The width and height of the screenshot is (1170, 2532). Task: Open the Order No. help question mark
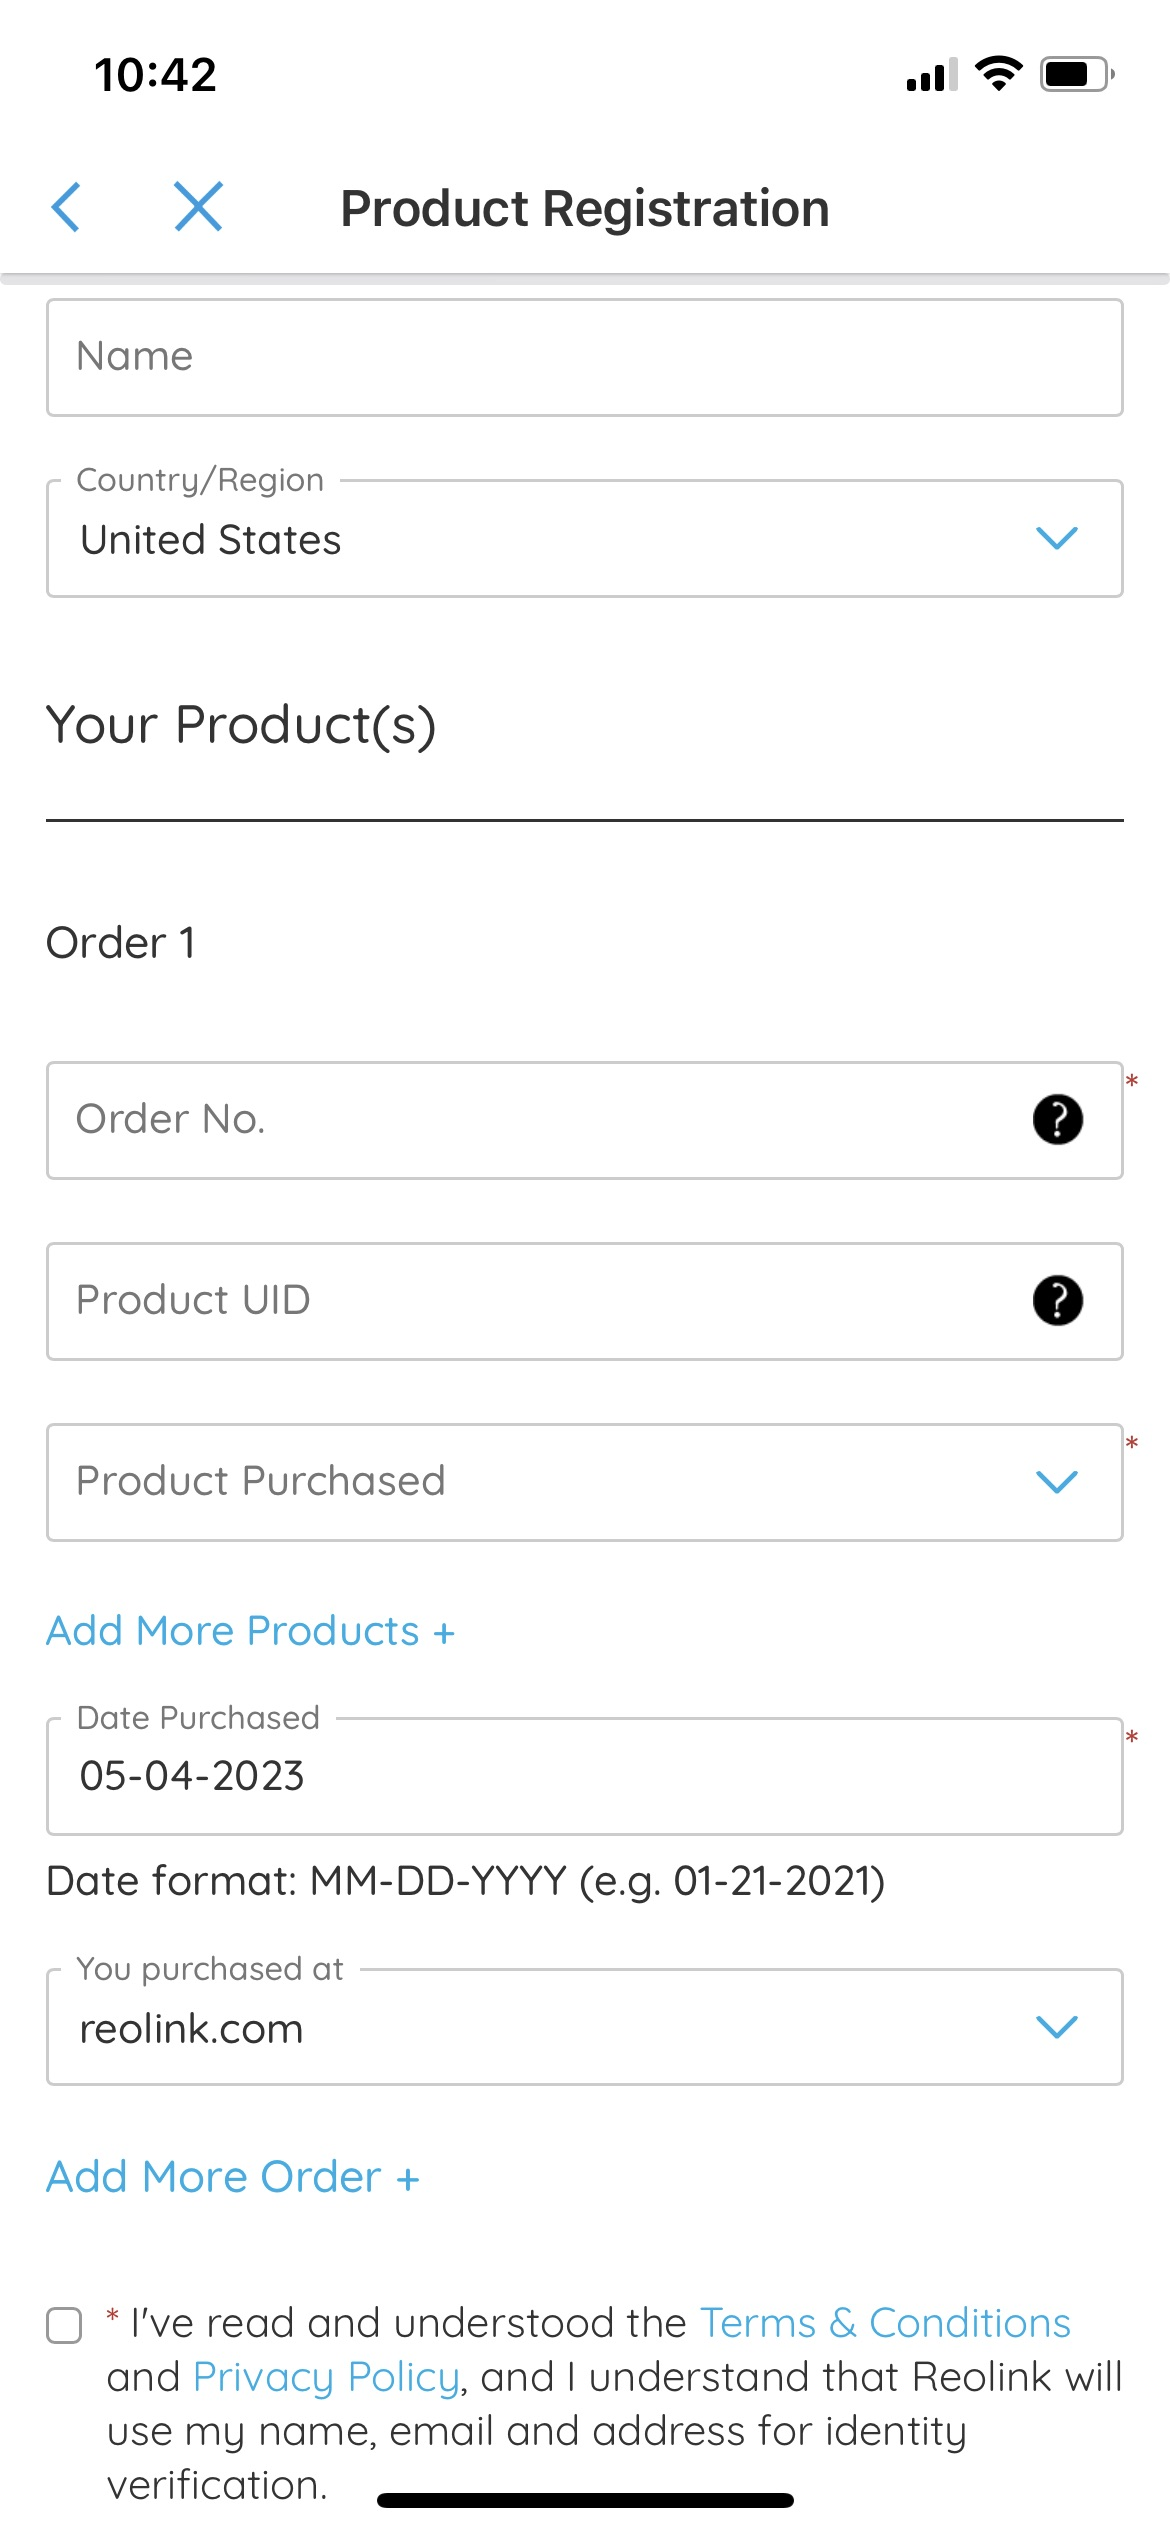pos(1057,1119)
